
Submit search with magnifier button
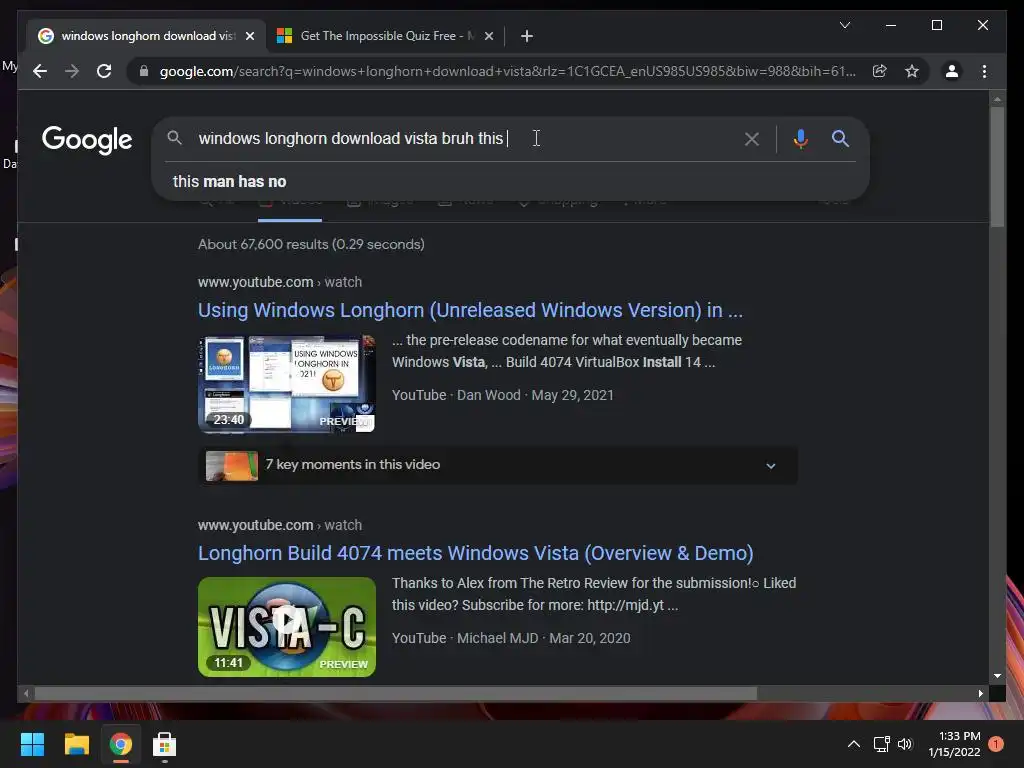click(x=840, y=138)
